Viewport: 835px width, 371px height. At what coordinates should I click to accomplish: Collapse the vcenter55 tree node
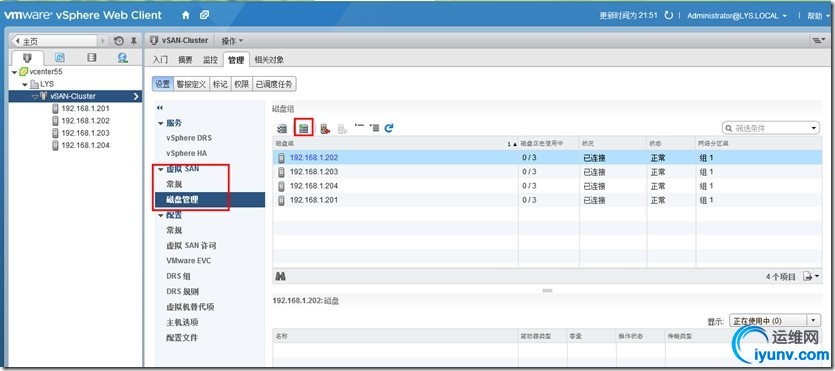(14, 72)
